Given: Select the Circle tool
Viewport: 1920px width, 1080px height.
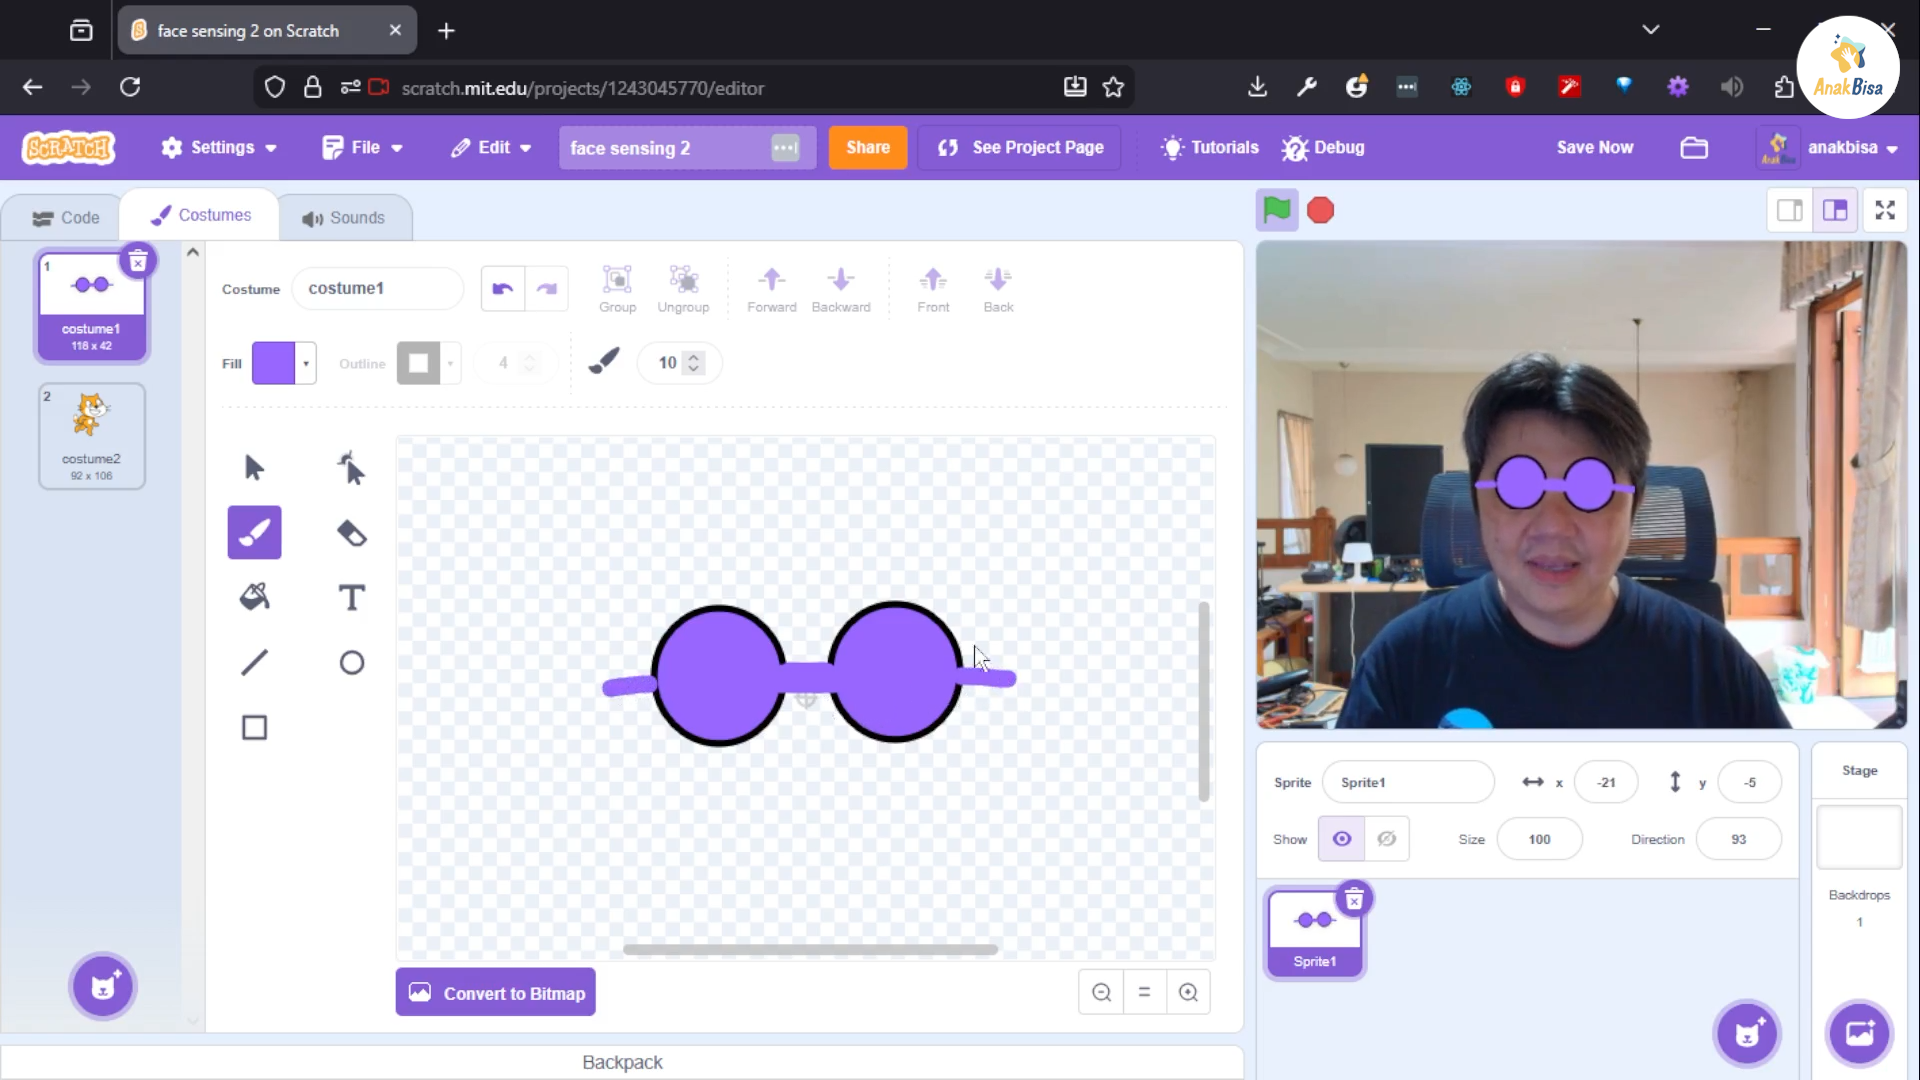Looking at the screenshot, I should coord(351,662).
